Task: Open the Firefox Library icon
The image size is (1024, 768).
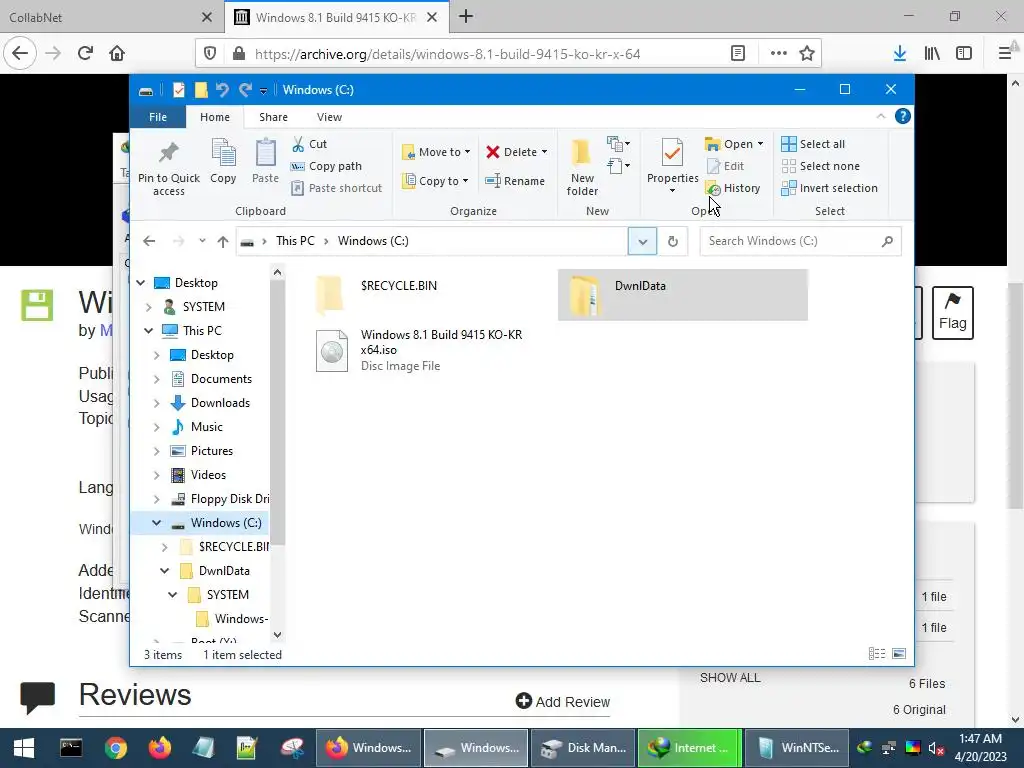Action: tap(932, 54)
